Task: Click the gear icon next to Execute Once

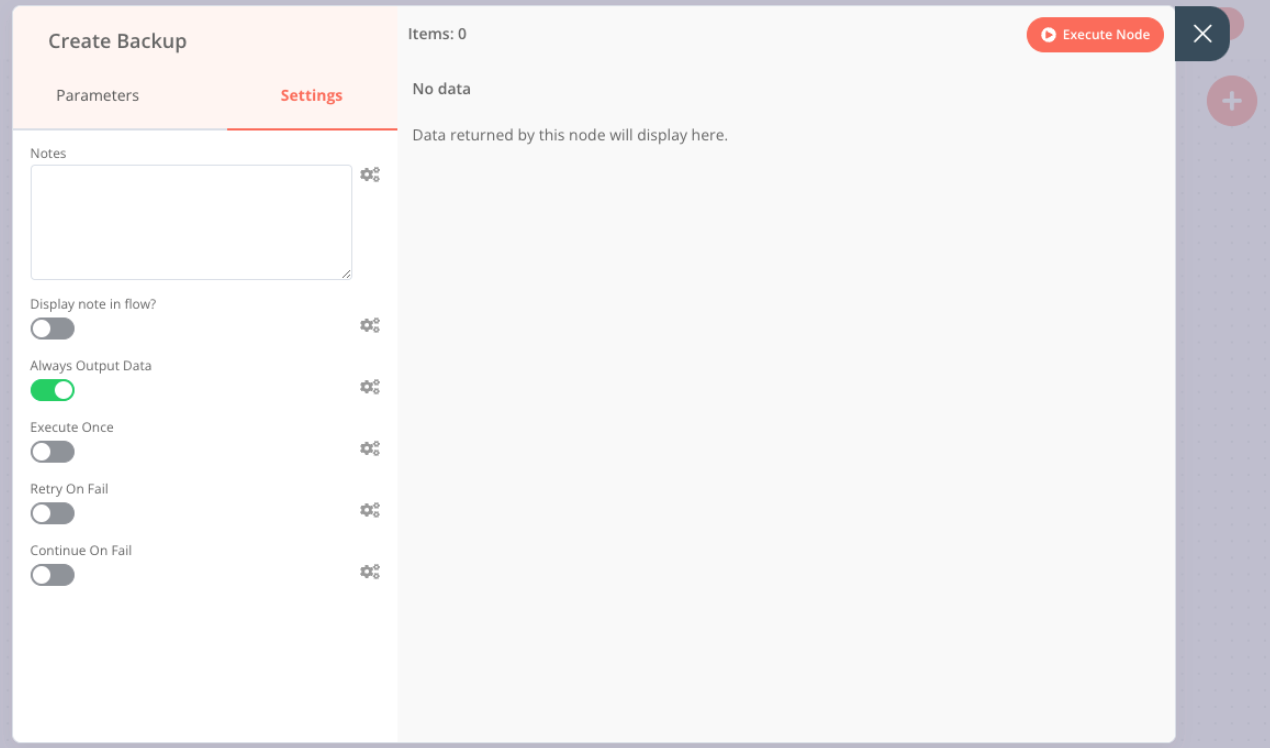Action: (370, 448)
